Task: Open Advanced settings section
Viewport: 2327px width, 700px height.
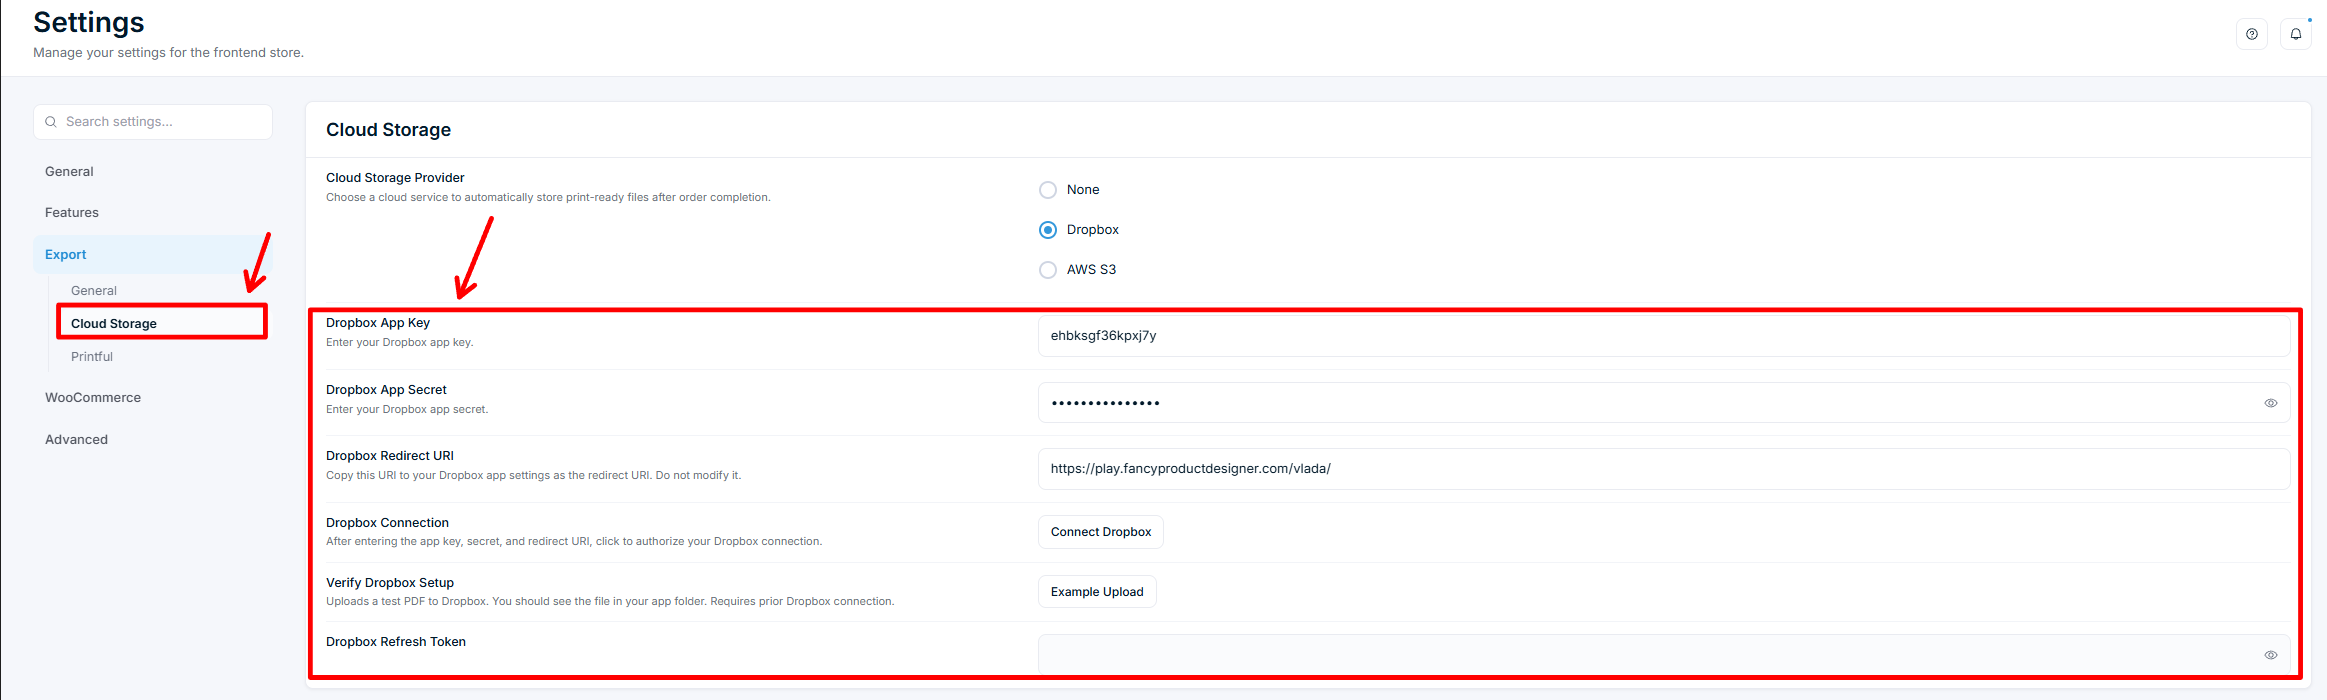Action: point(76,440)
